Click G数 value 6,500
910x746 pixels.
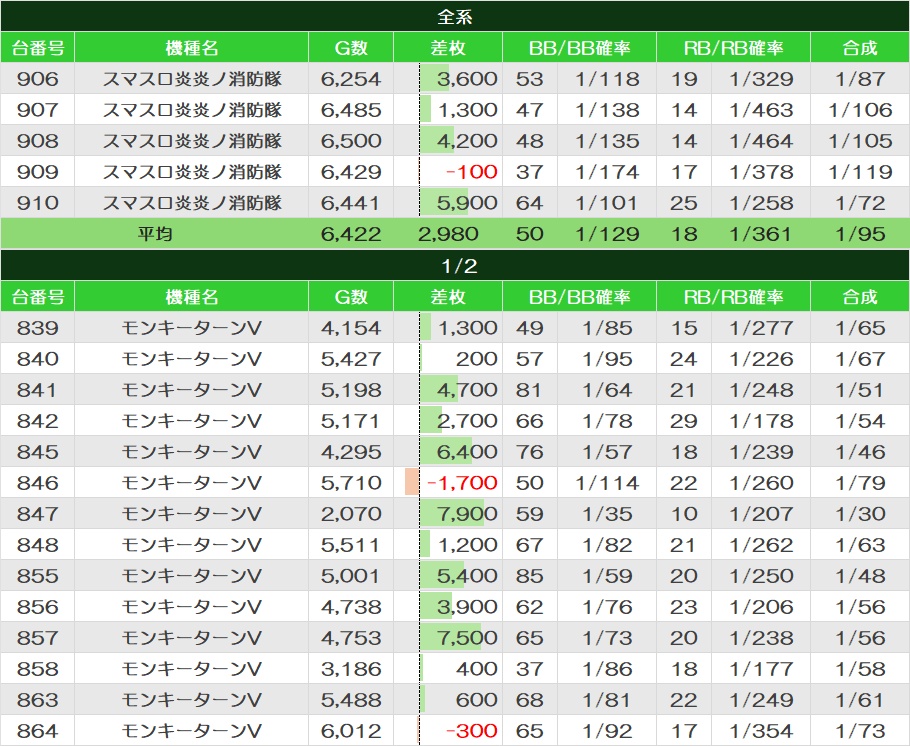[351, 140]
